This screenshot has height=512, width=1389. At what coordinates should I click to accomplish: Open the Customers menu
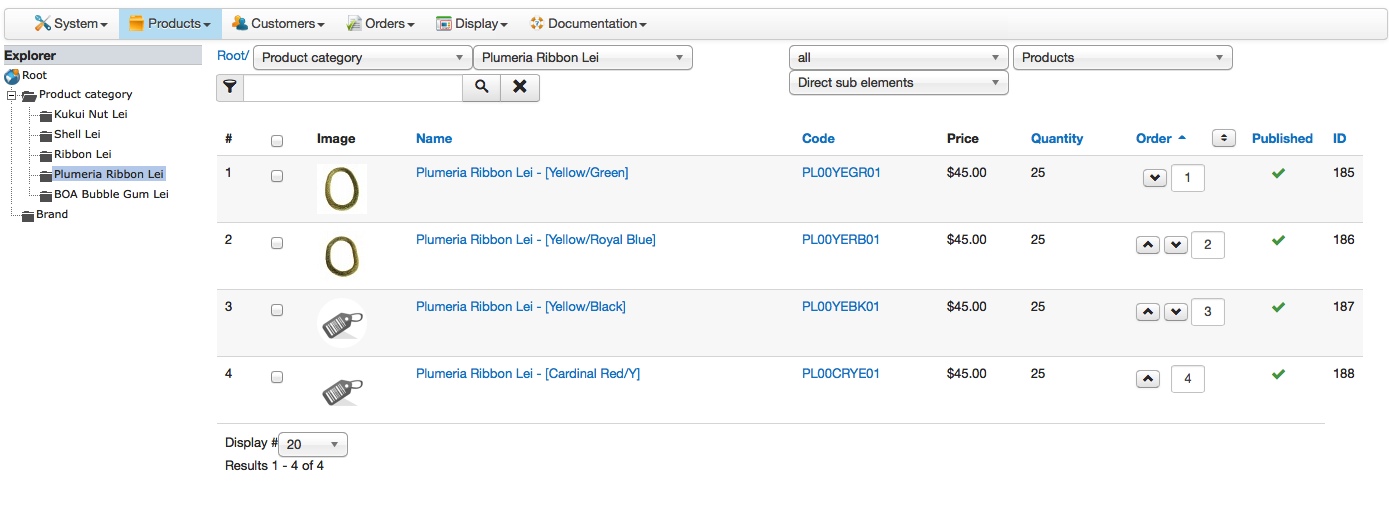click(278, 23)
